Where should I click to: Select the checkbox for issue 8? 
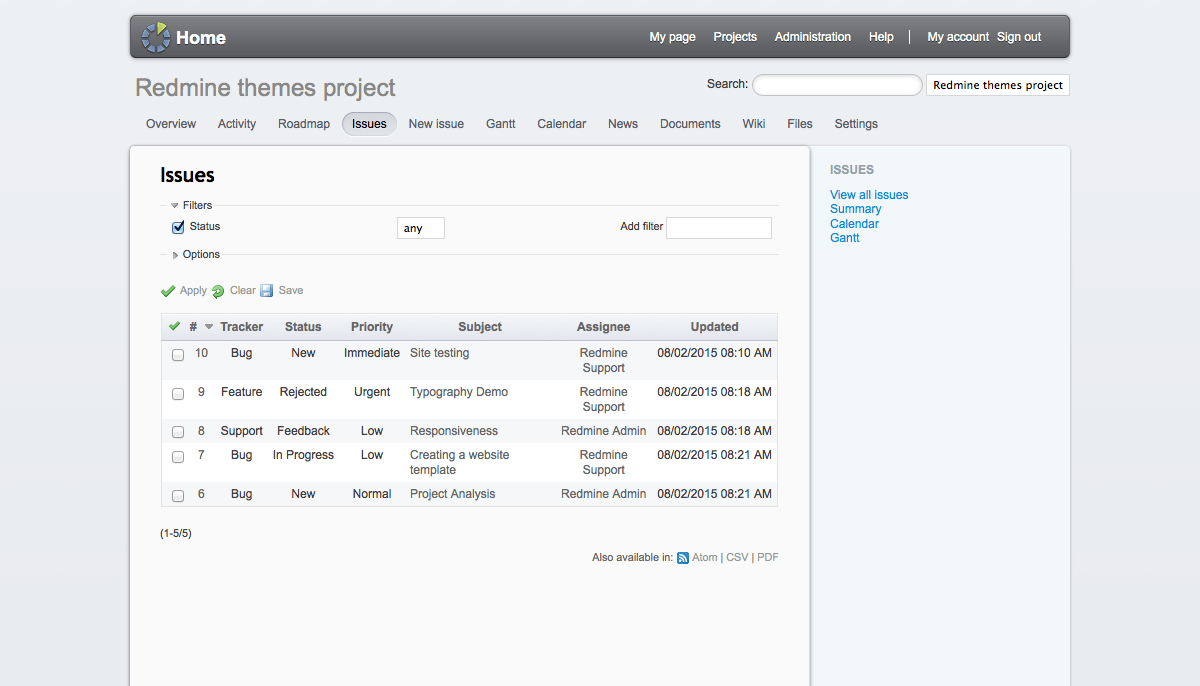178,433
